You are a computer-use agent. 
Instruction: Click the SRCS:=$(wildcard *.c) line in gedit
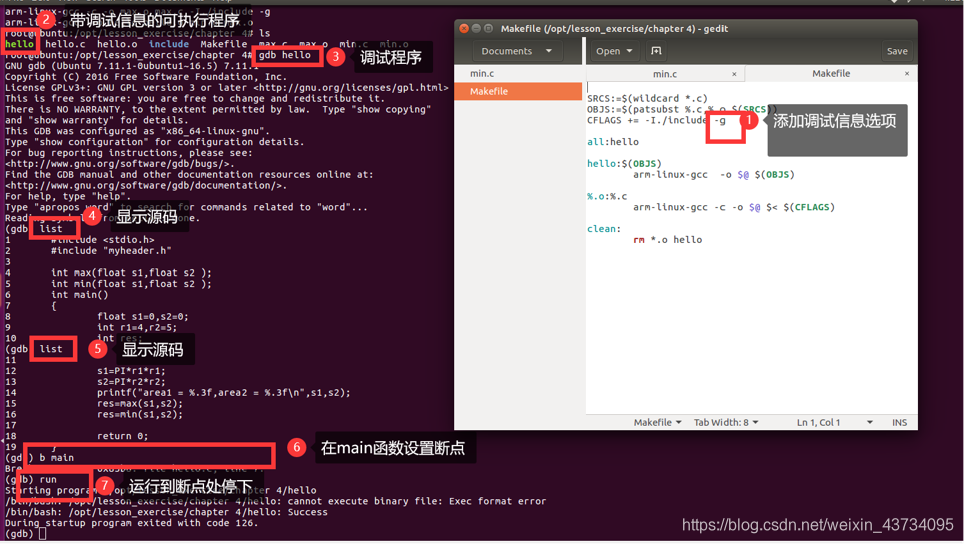point(647,98)
